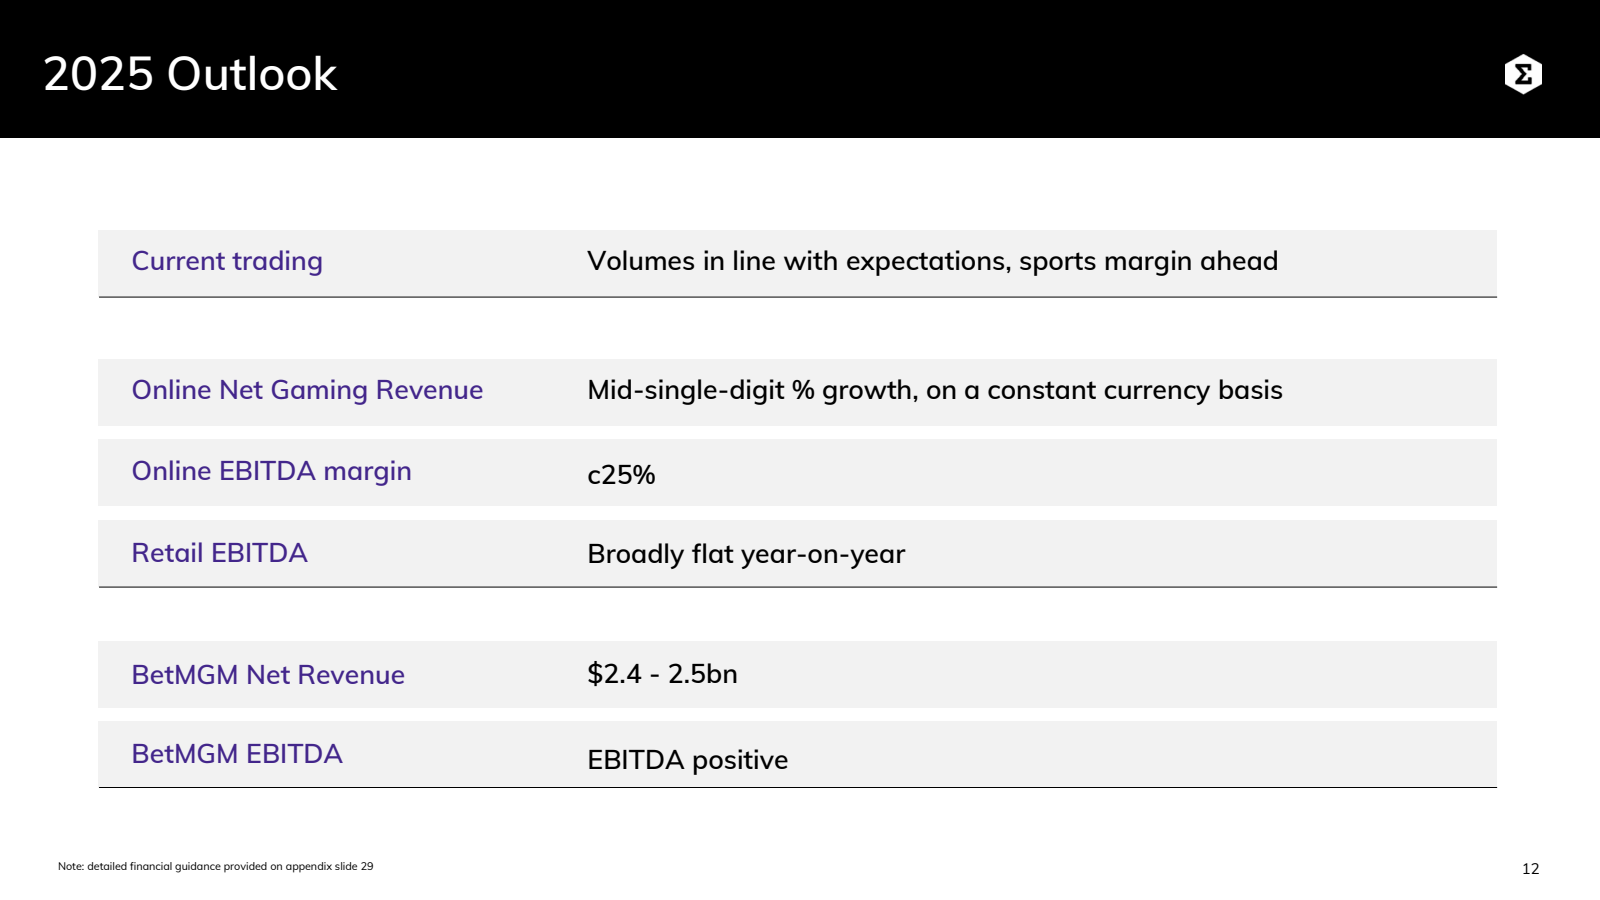This screenshot has width=1600, height=900.
Task: Click the page number 12
Action: tap(1530, 869)
